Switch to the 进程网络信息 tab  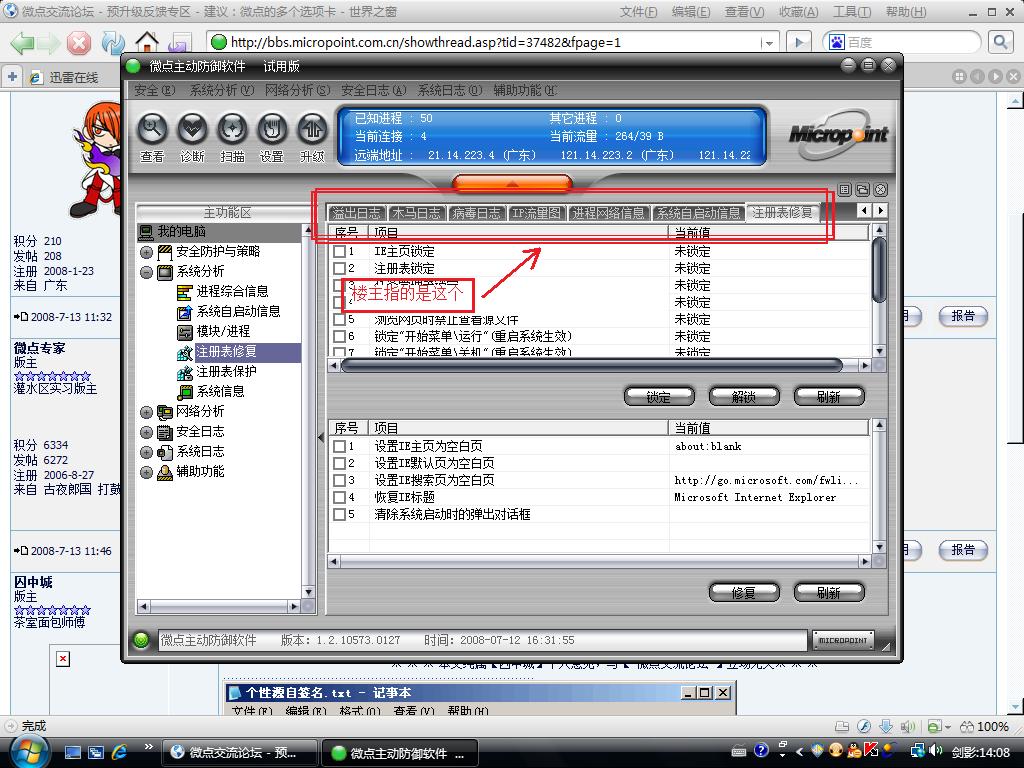coord(608,213)
